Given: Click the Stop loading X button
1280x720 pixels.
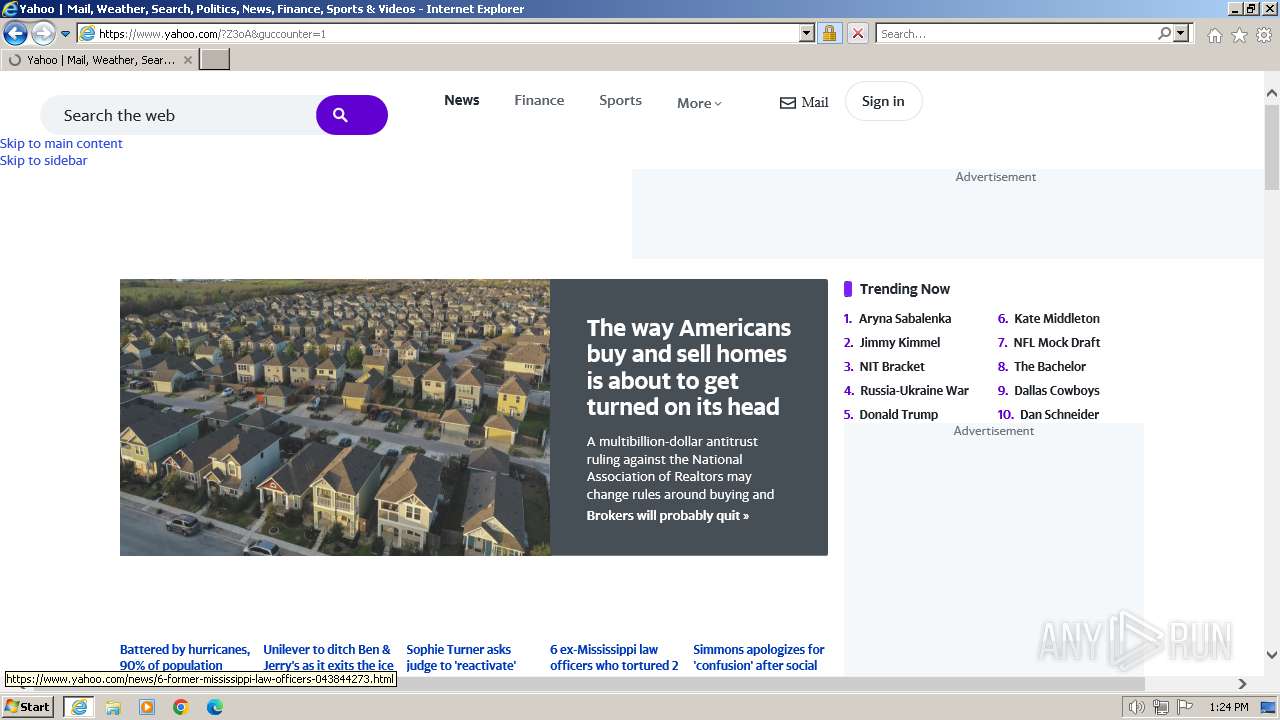Looking at the screenshot, I should tap(858, 33).
